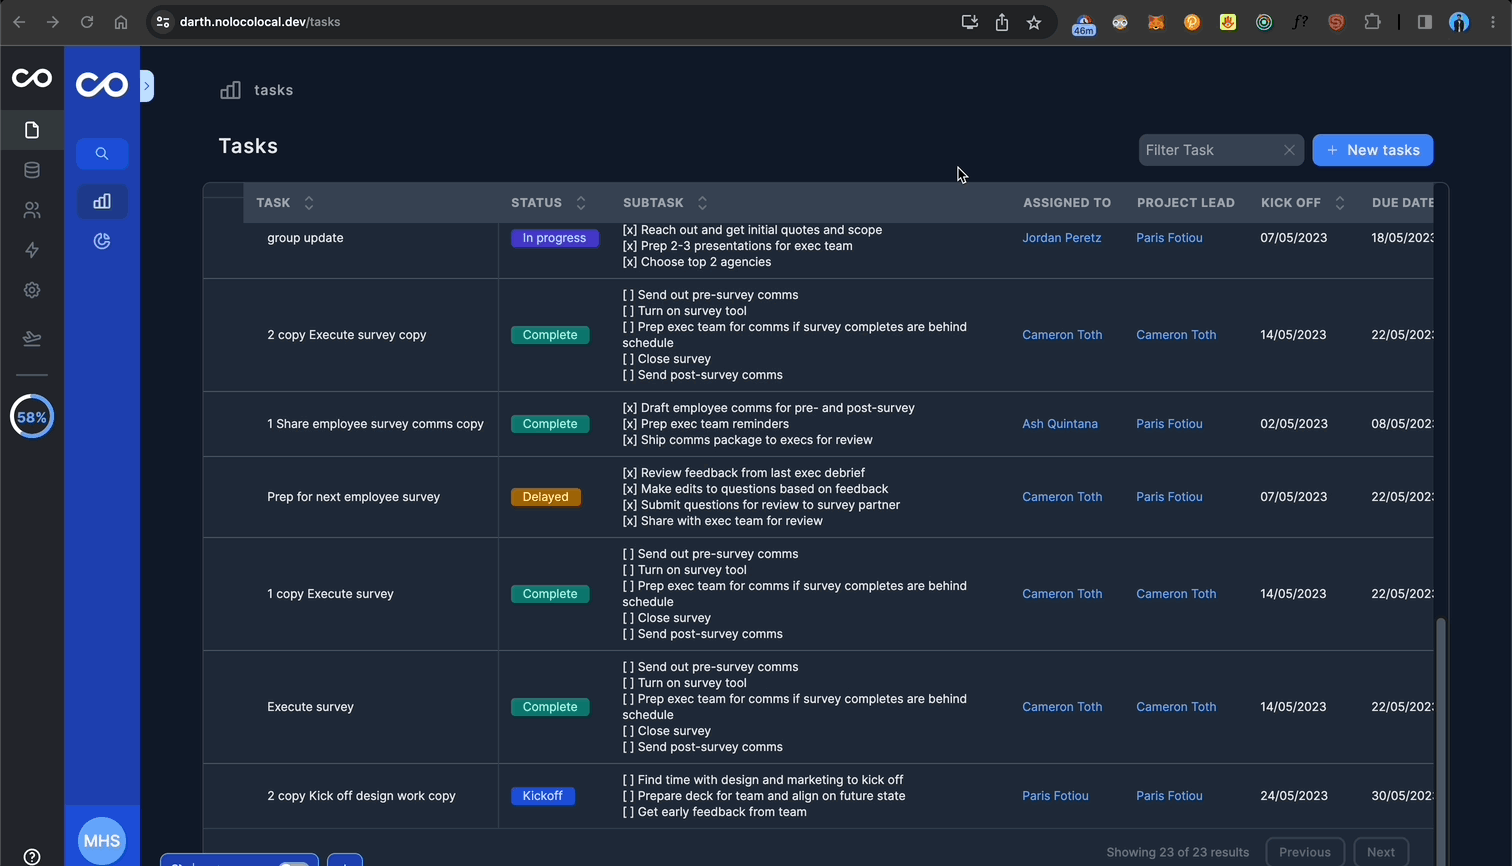Image resolution: width=1512 pixels, height=866 pixels.
Task: Open the gear settings icon in sidebar
Action: coord(32,290)
